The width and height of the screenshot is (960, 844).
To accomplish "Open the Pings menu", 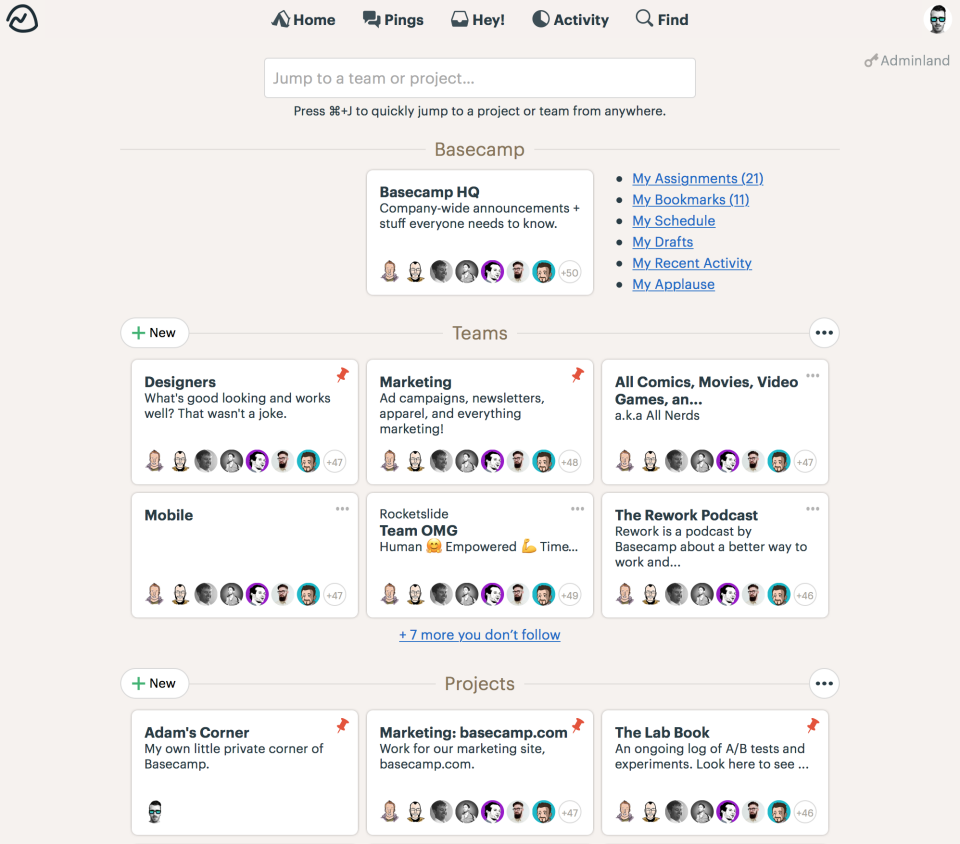I will coord(393,20).
